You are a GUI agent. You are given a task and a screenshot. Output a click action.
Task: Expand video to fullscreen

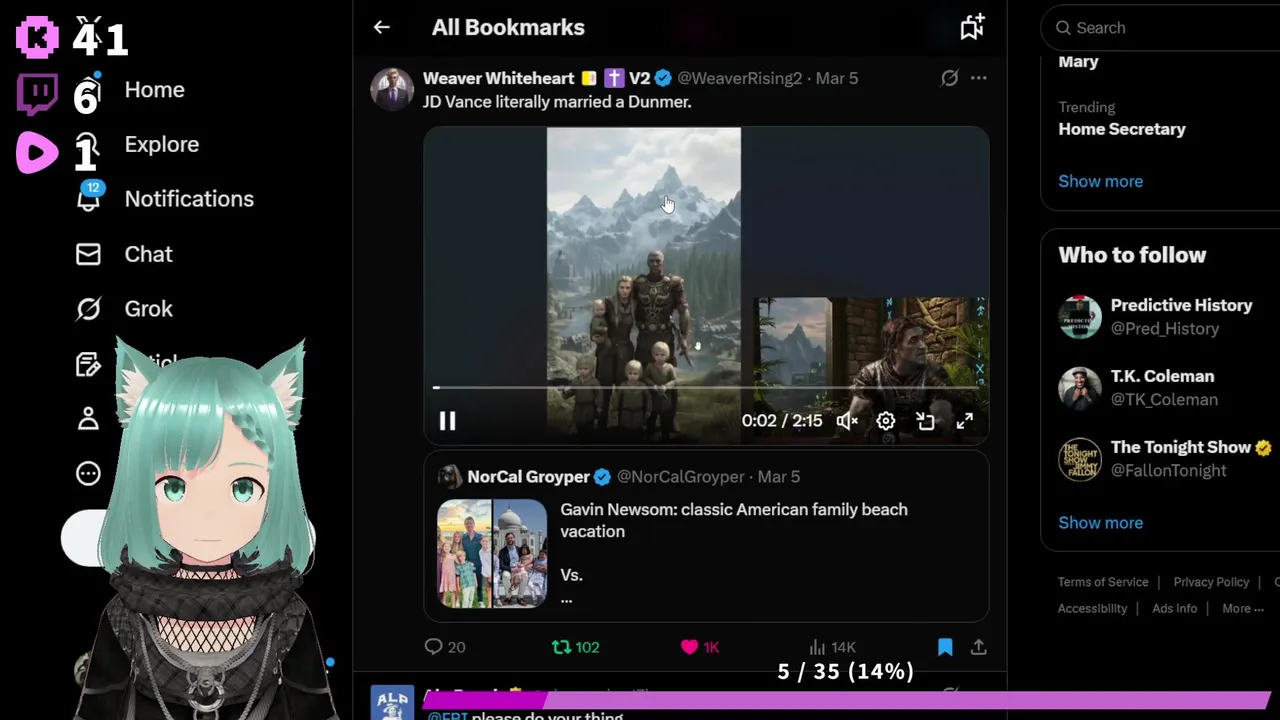click(964, 421)
